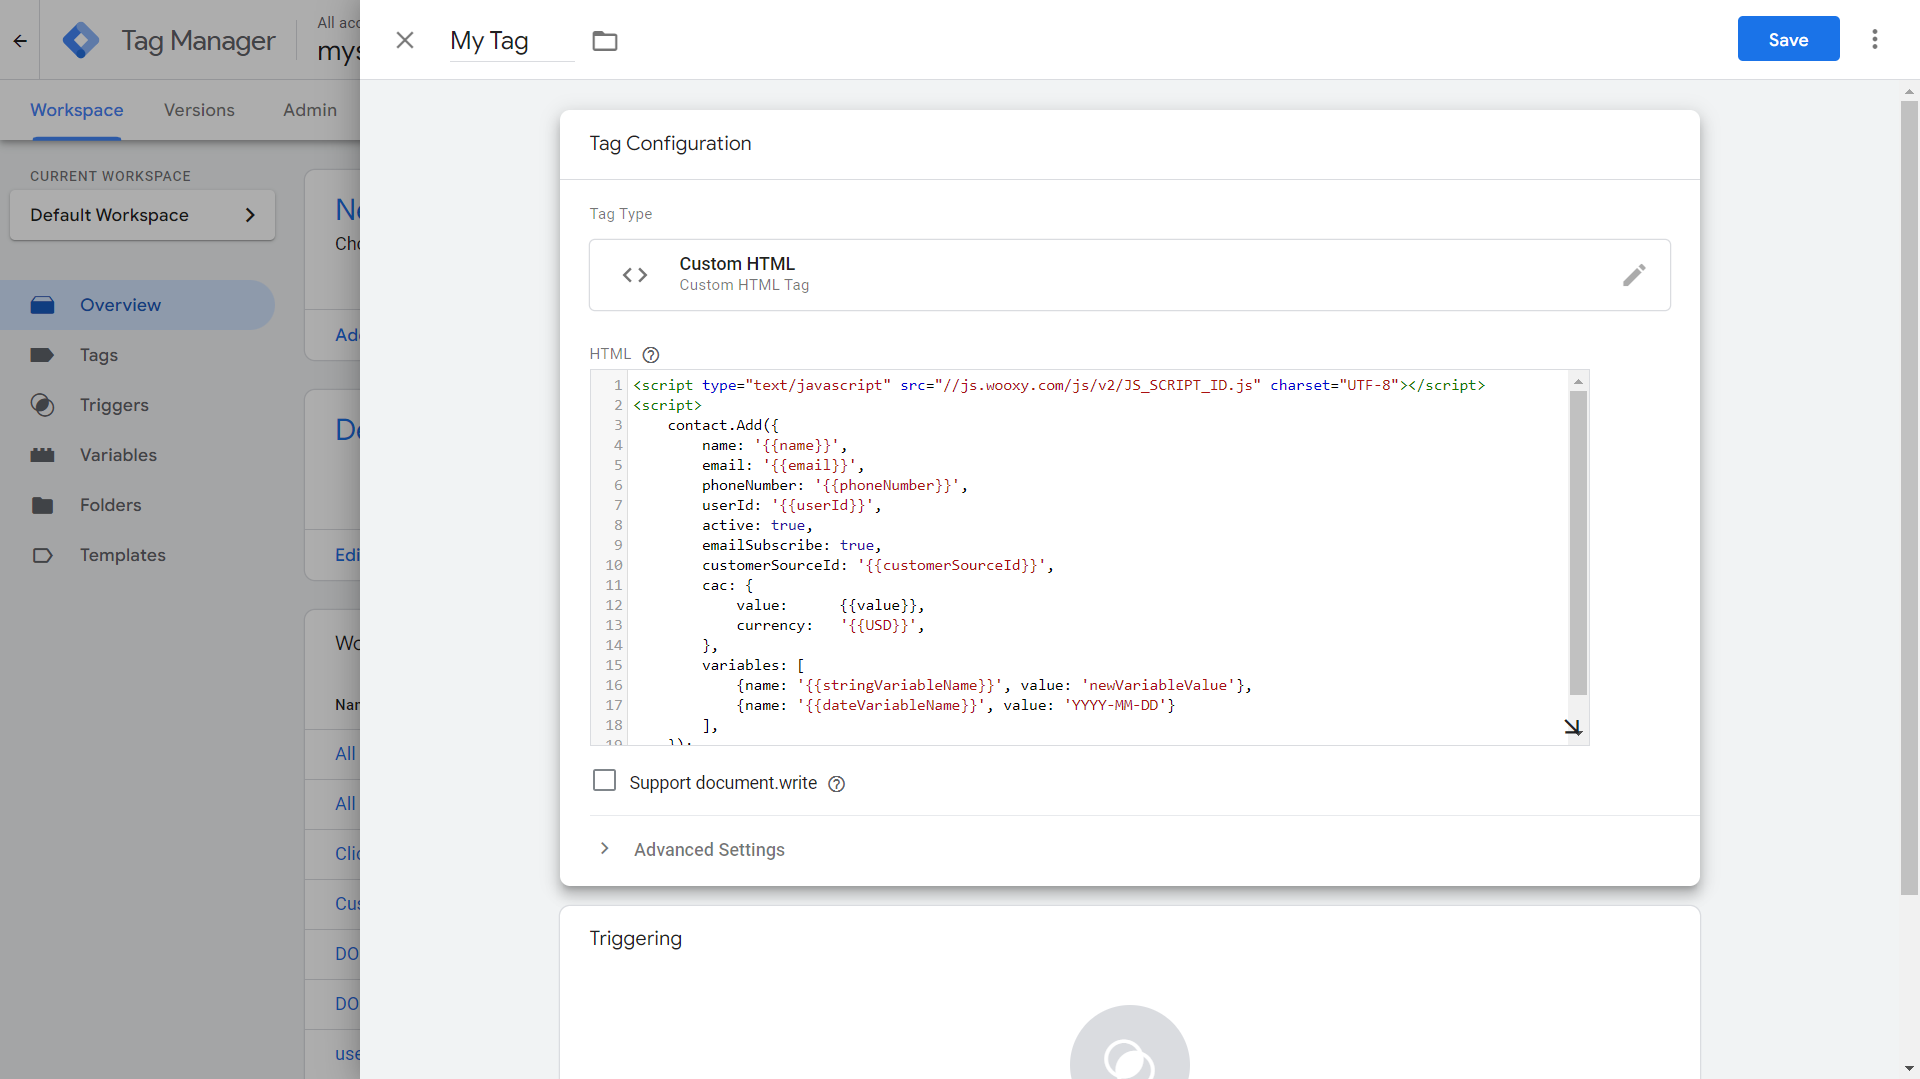Click the HTML editor vertical scrollbar
This screenshot has height=1079, width=1920.
[x=1578, y=542]
